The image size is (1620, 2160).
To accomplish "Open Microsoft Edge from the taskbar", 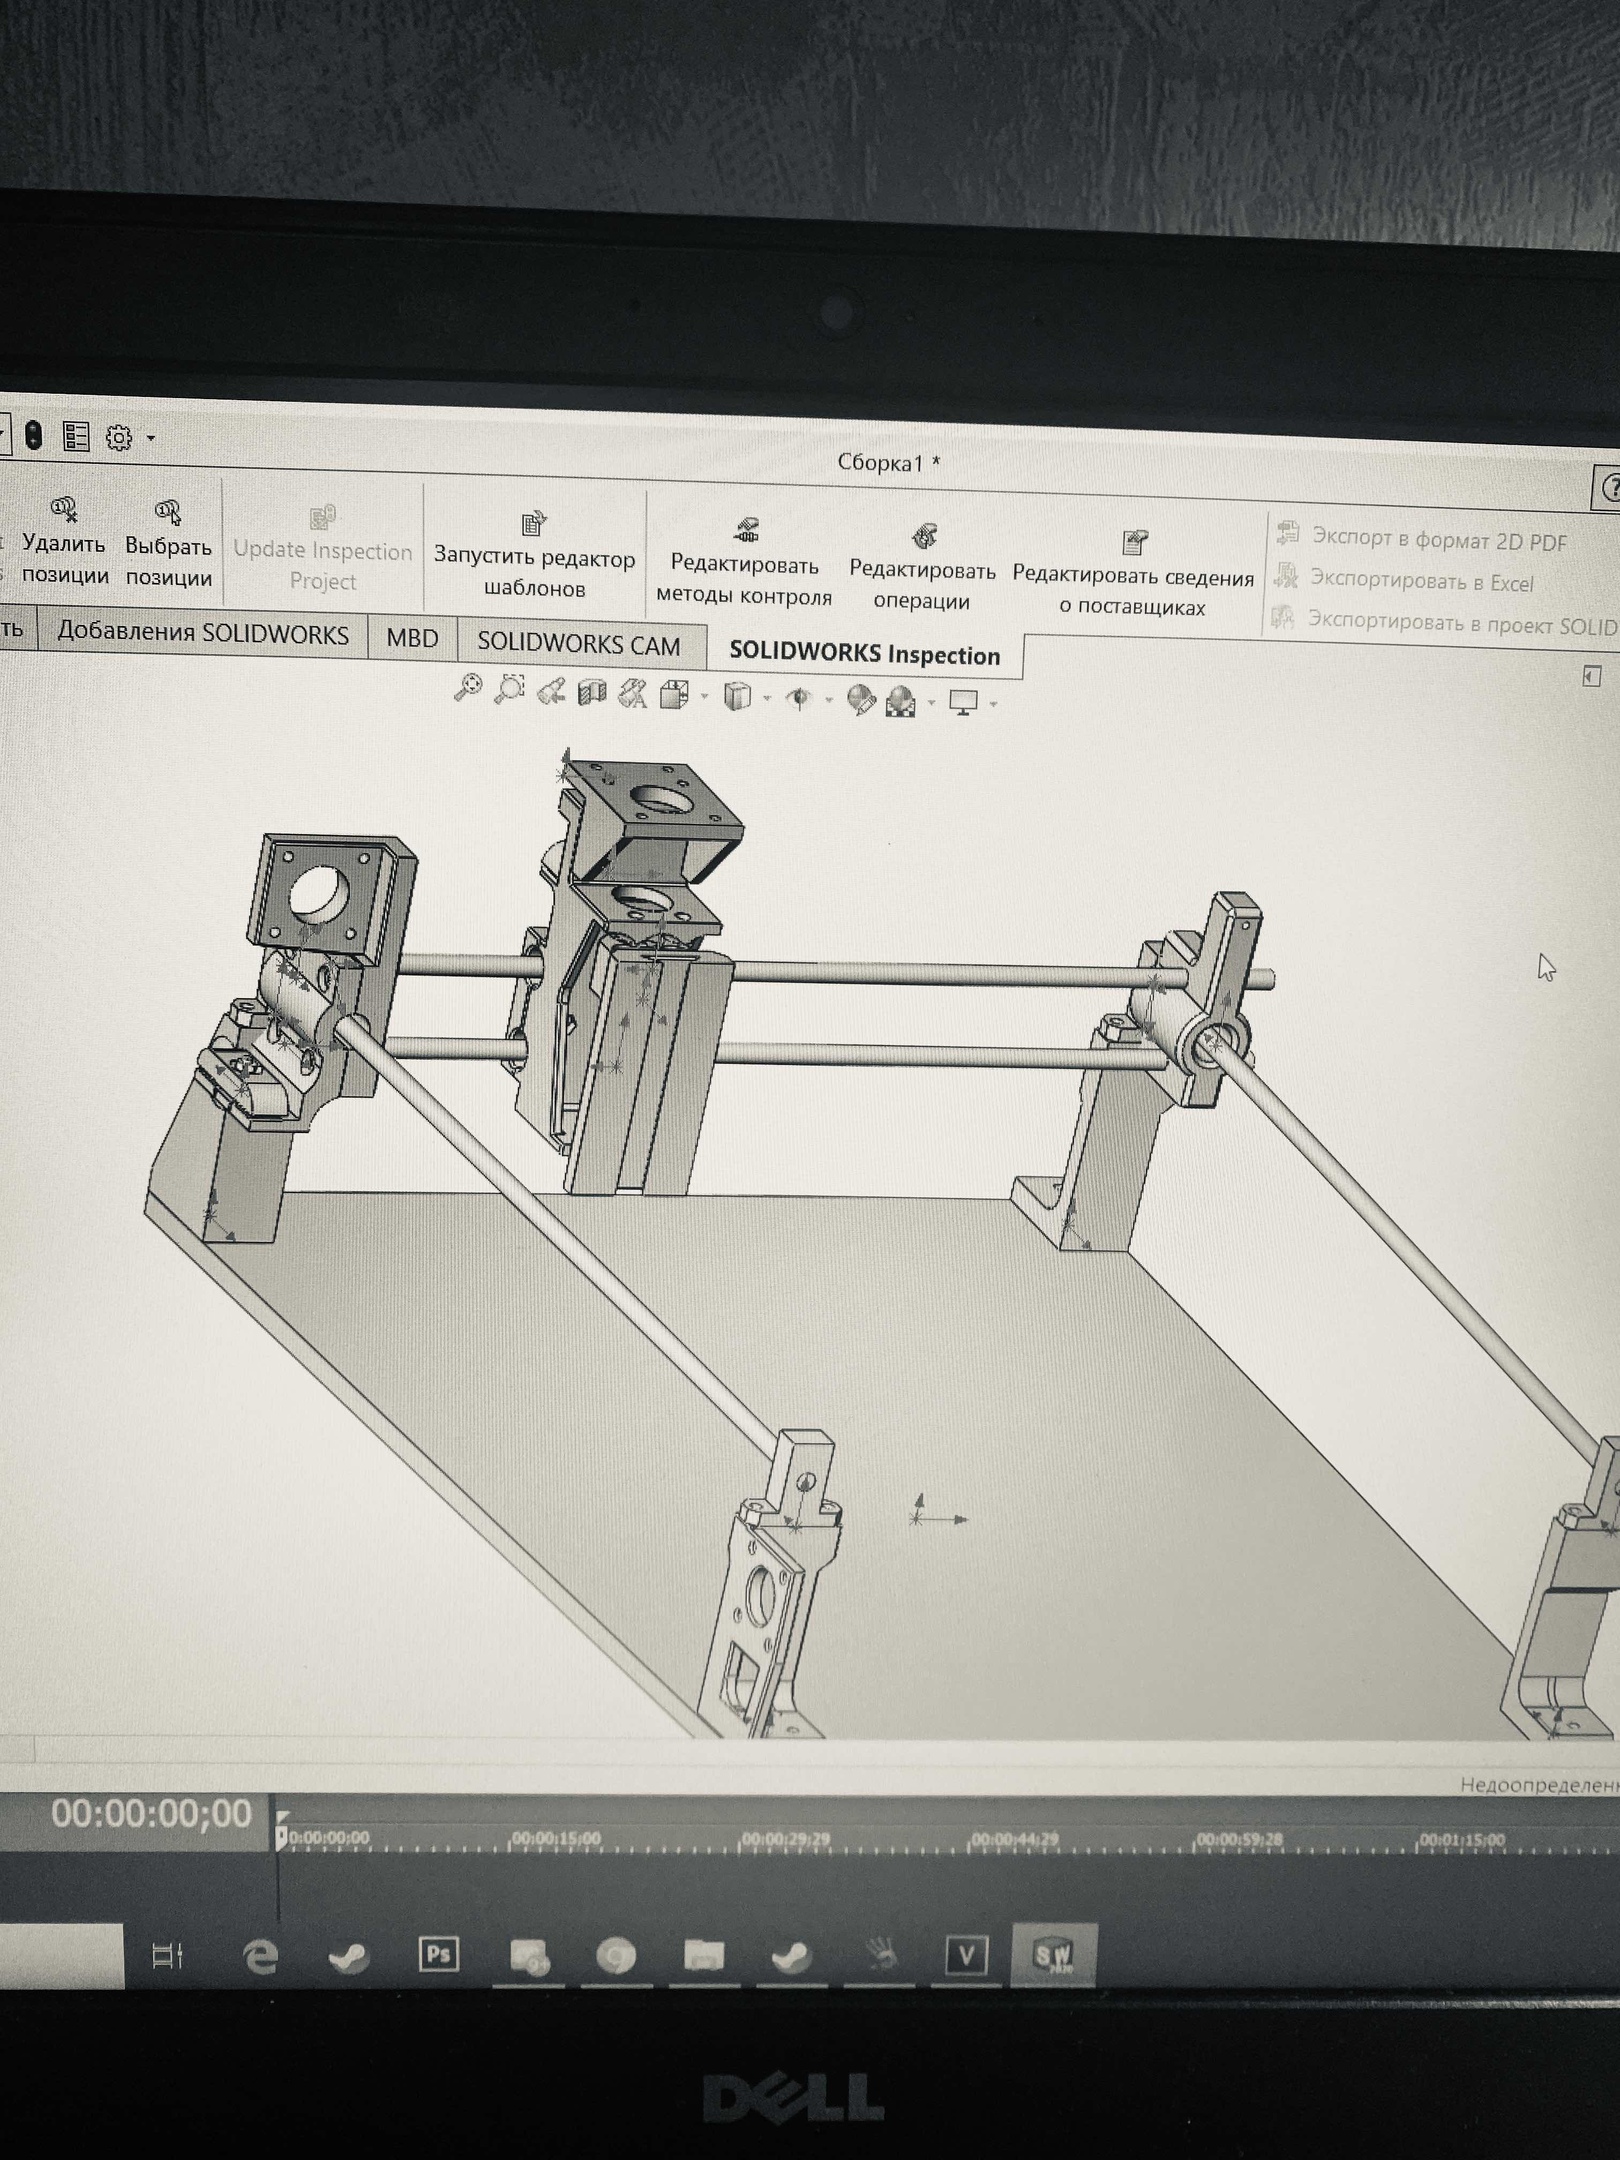I will pyautogui.click(x=261, y=1955).
